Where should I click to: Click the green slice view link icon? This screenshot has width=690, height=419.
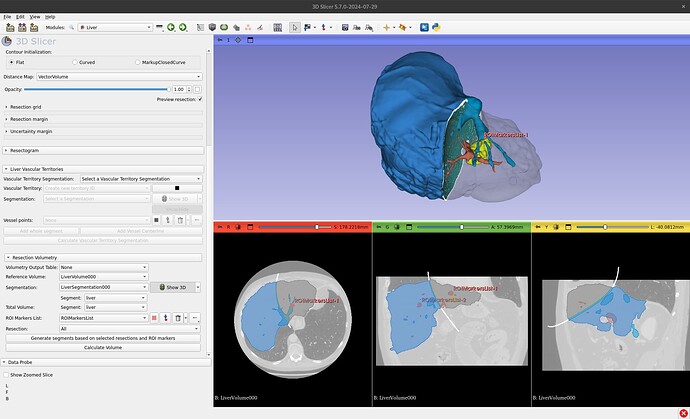coord(396,227)
